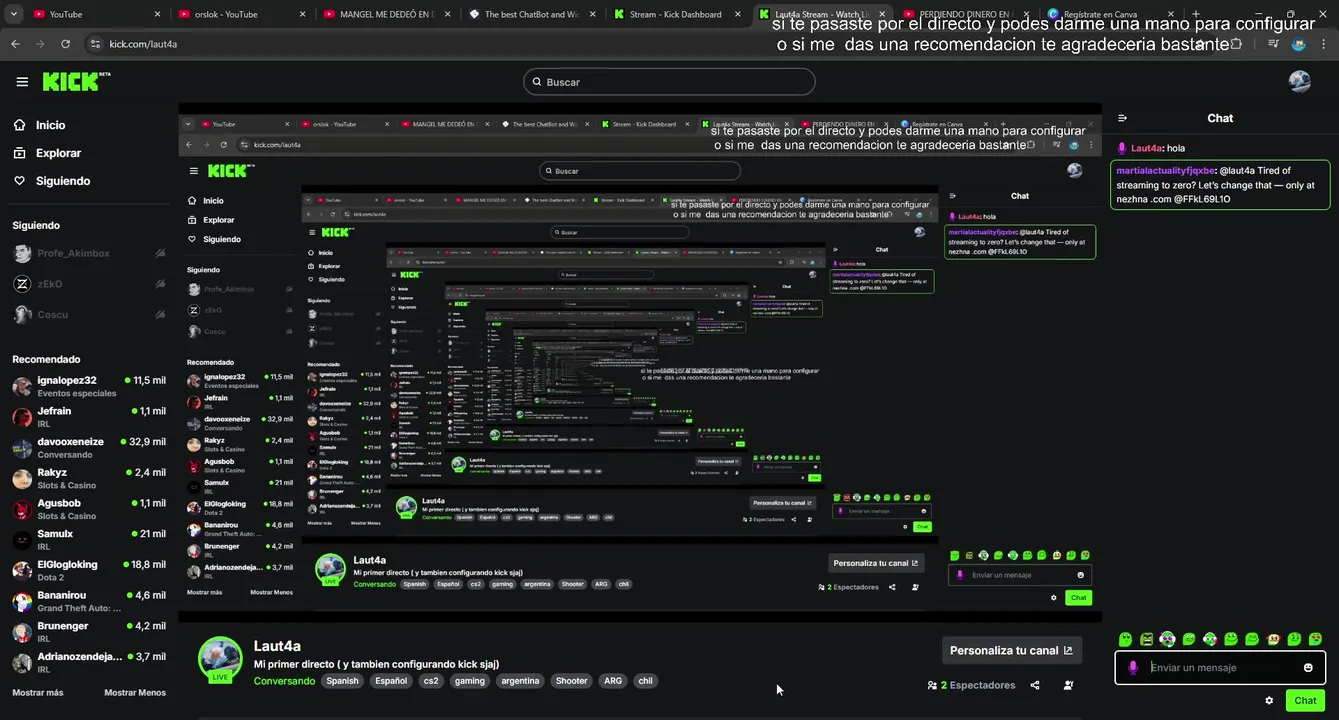Open the emoji picker in message box
The height and width of the screenshot is (720, 1339).
click(x=1308, y=667)
